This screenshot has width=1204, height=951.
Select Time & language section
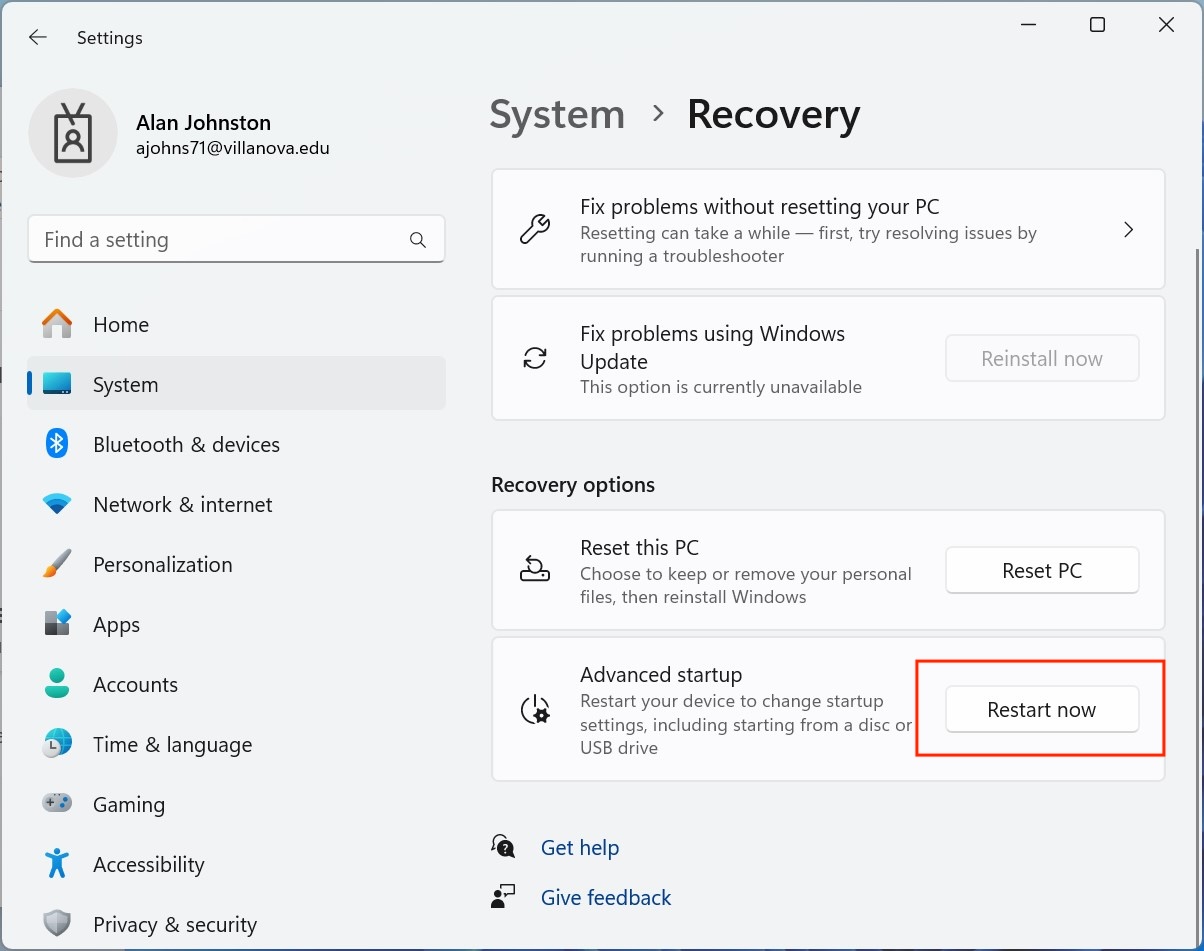(172, 745)
